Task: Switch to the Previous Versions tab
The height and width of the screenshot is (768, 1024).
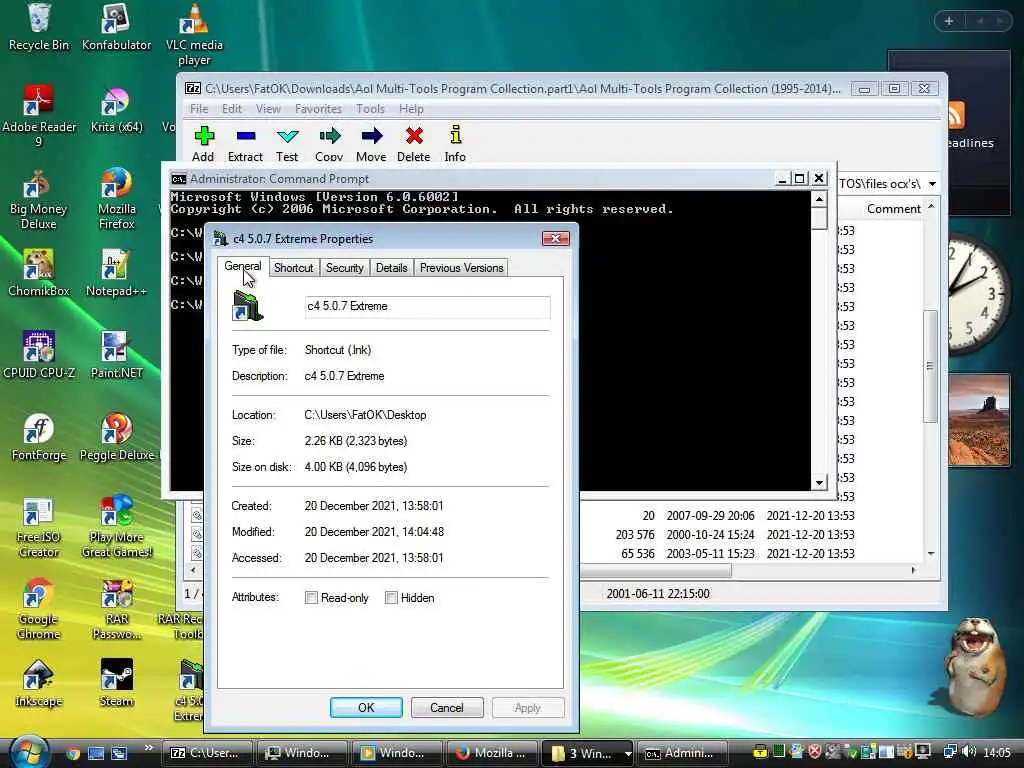Action: coord(461,268)
